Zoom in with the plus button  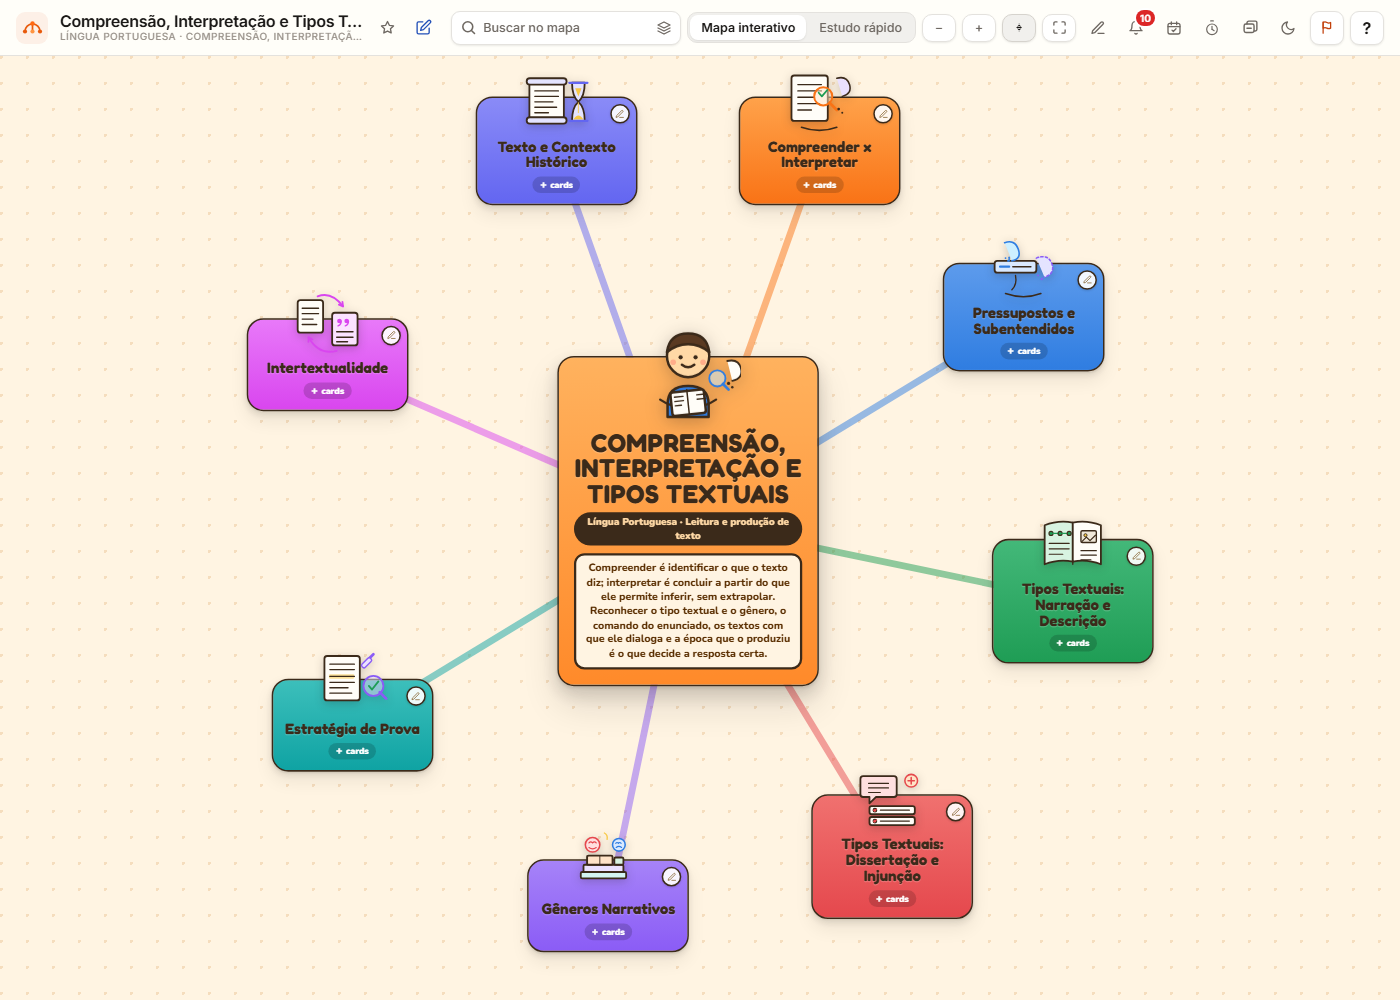(x=979, y=28)
